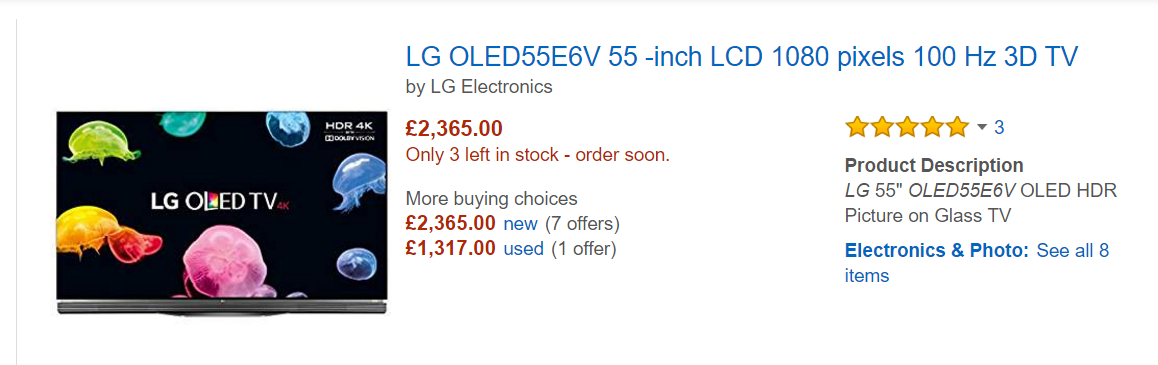Select the large main price £2,365.00

(x=454, y=129)
